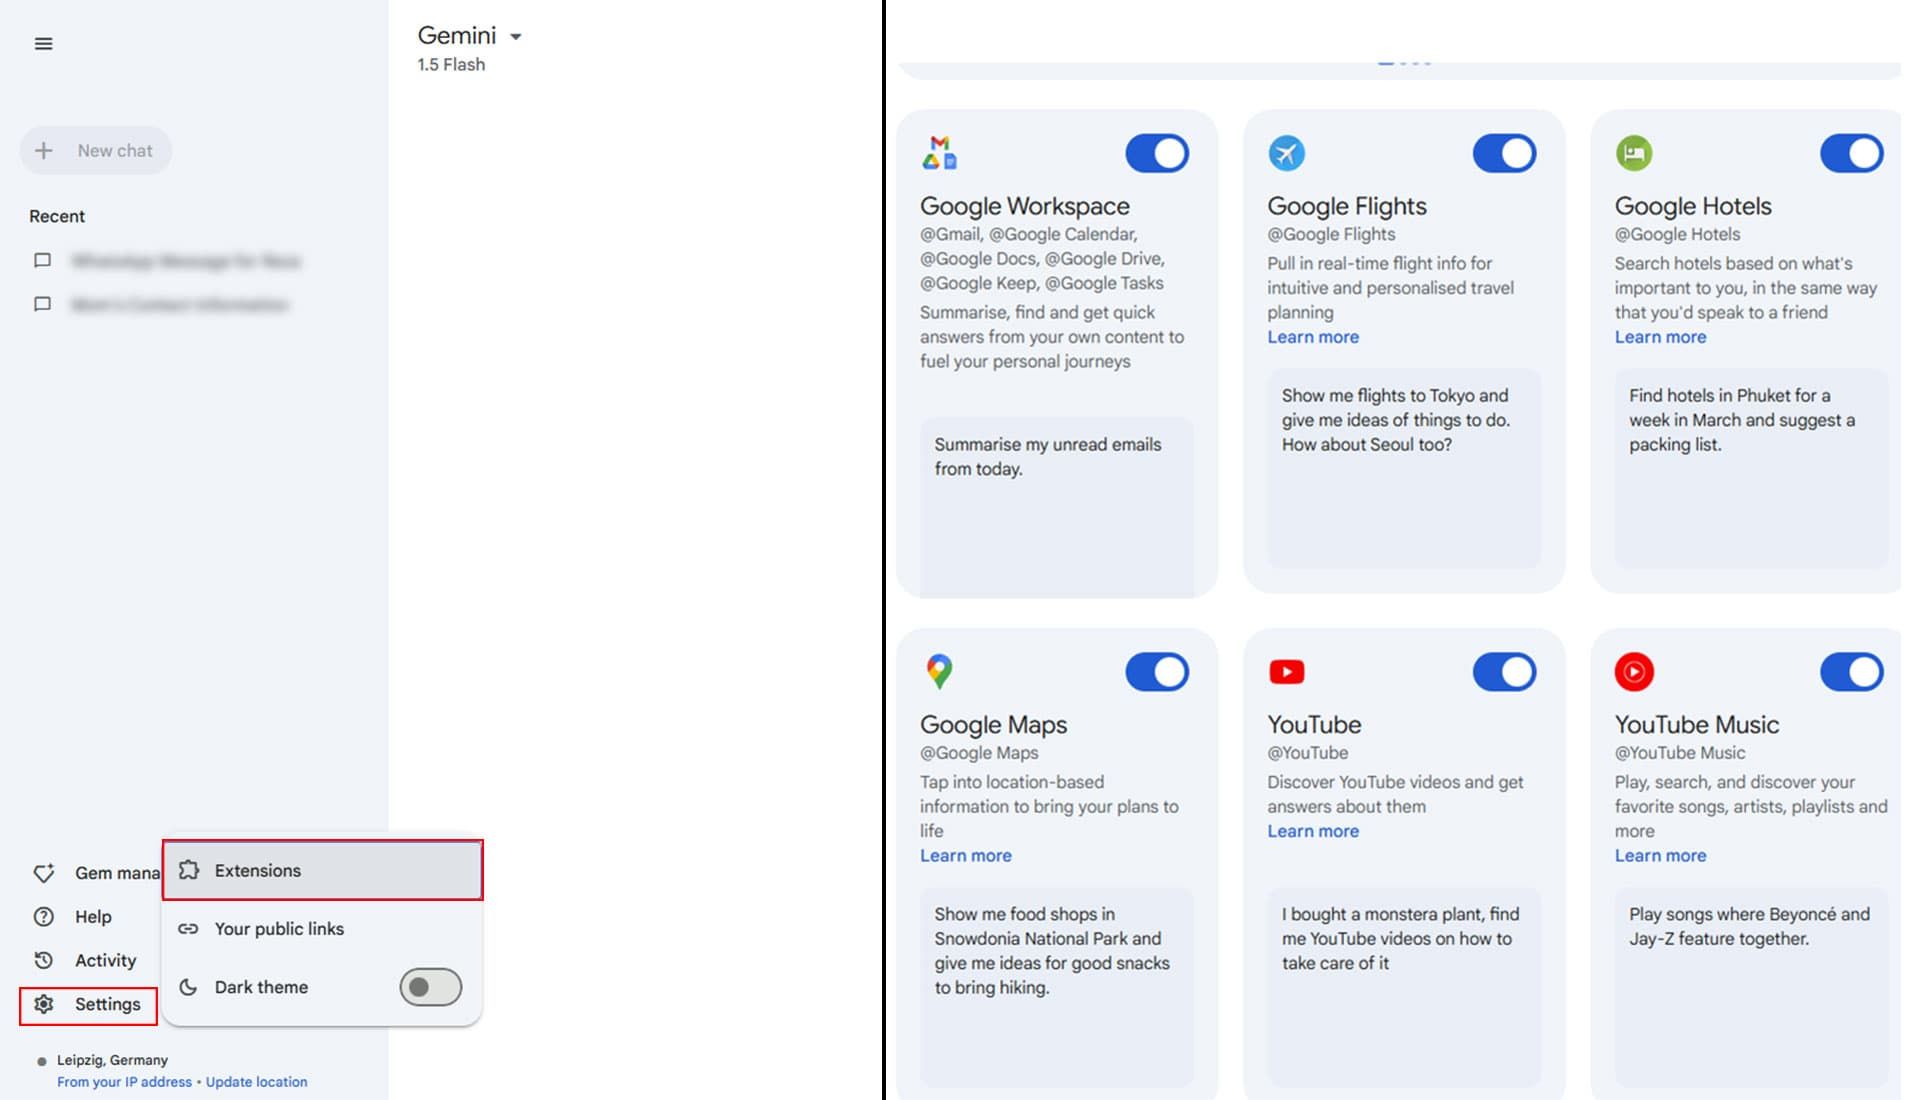Expand the Gemini model dropdown
Viewport: 1920px width, 1100px height.
pyautogui.click(x=516, y=34)
